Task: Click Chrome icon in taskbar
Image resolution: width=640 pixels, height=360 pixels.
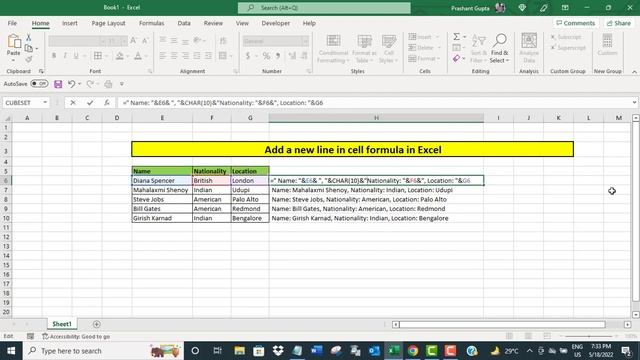Action: pyautogui.click(x=413, y=351)
